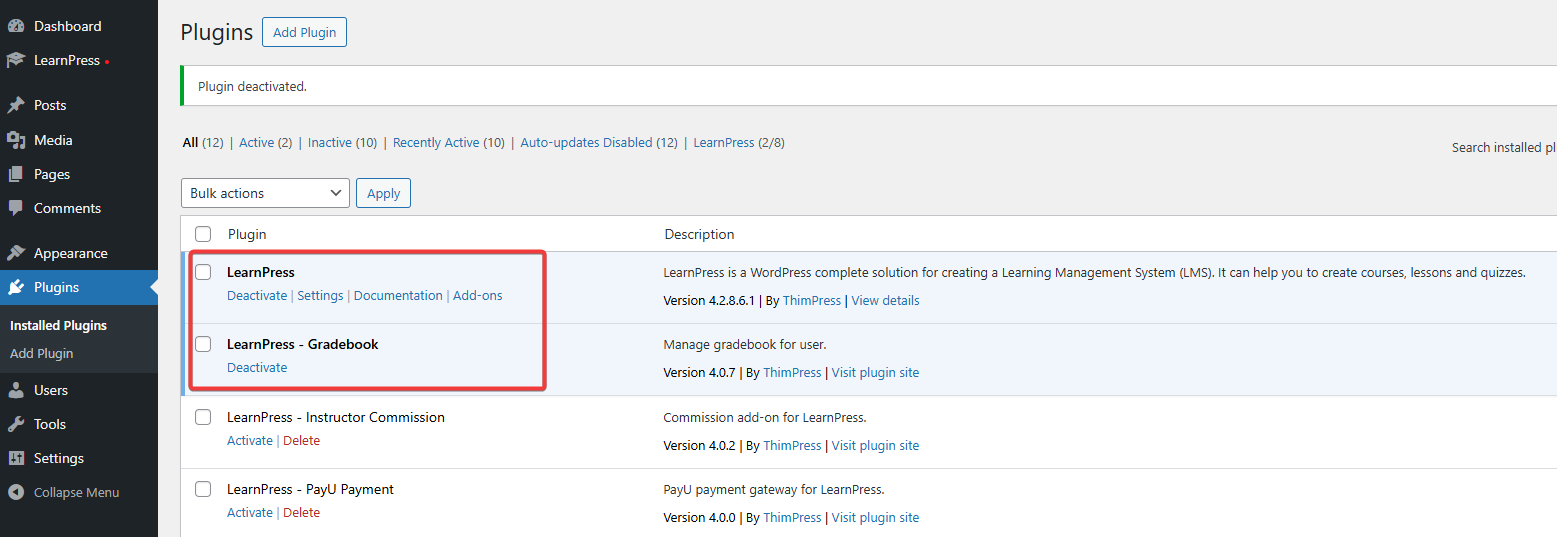Toggle the select-all plugins checkbox
This screenshot has width=1557, height=537.
[x=203, y=234]
